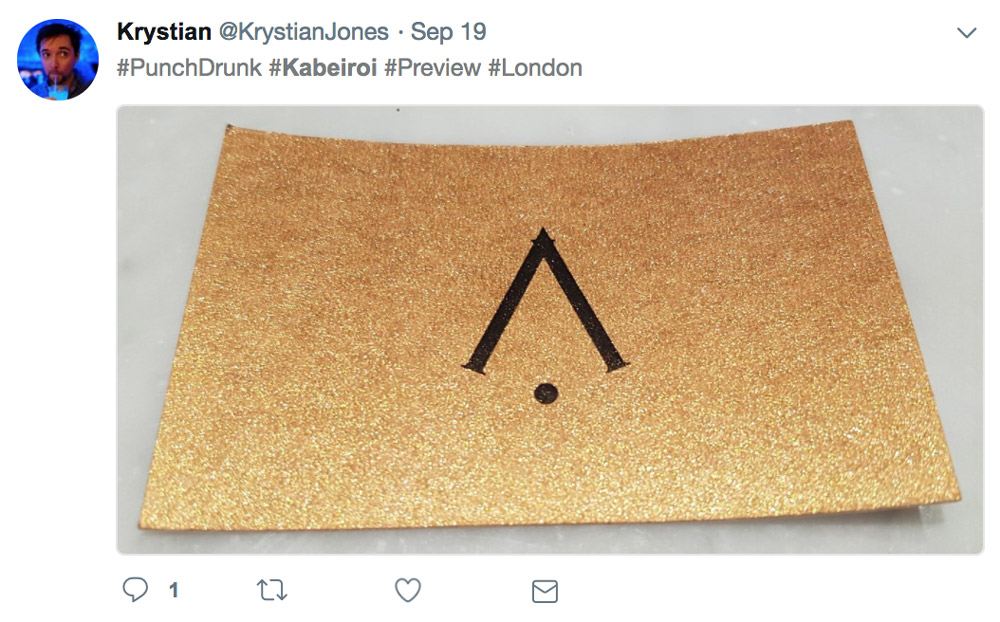Open the #London hashtag

(535, 68)
